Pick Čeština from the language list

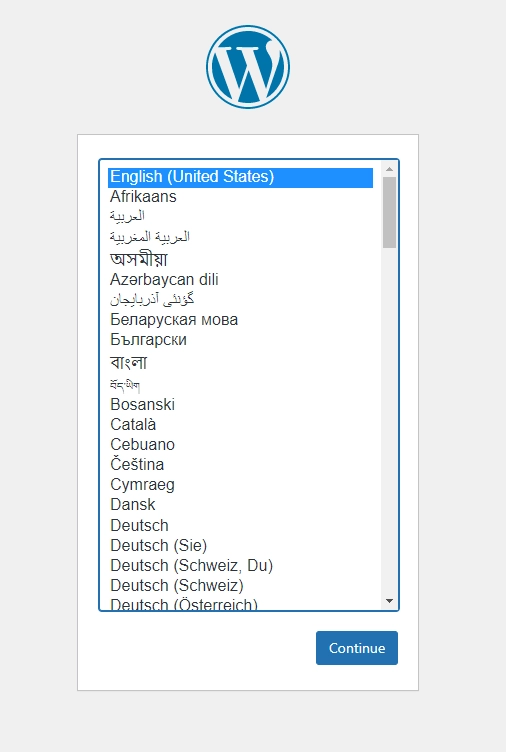(240, 465)
